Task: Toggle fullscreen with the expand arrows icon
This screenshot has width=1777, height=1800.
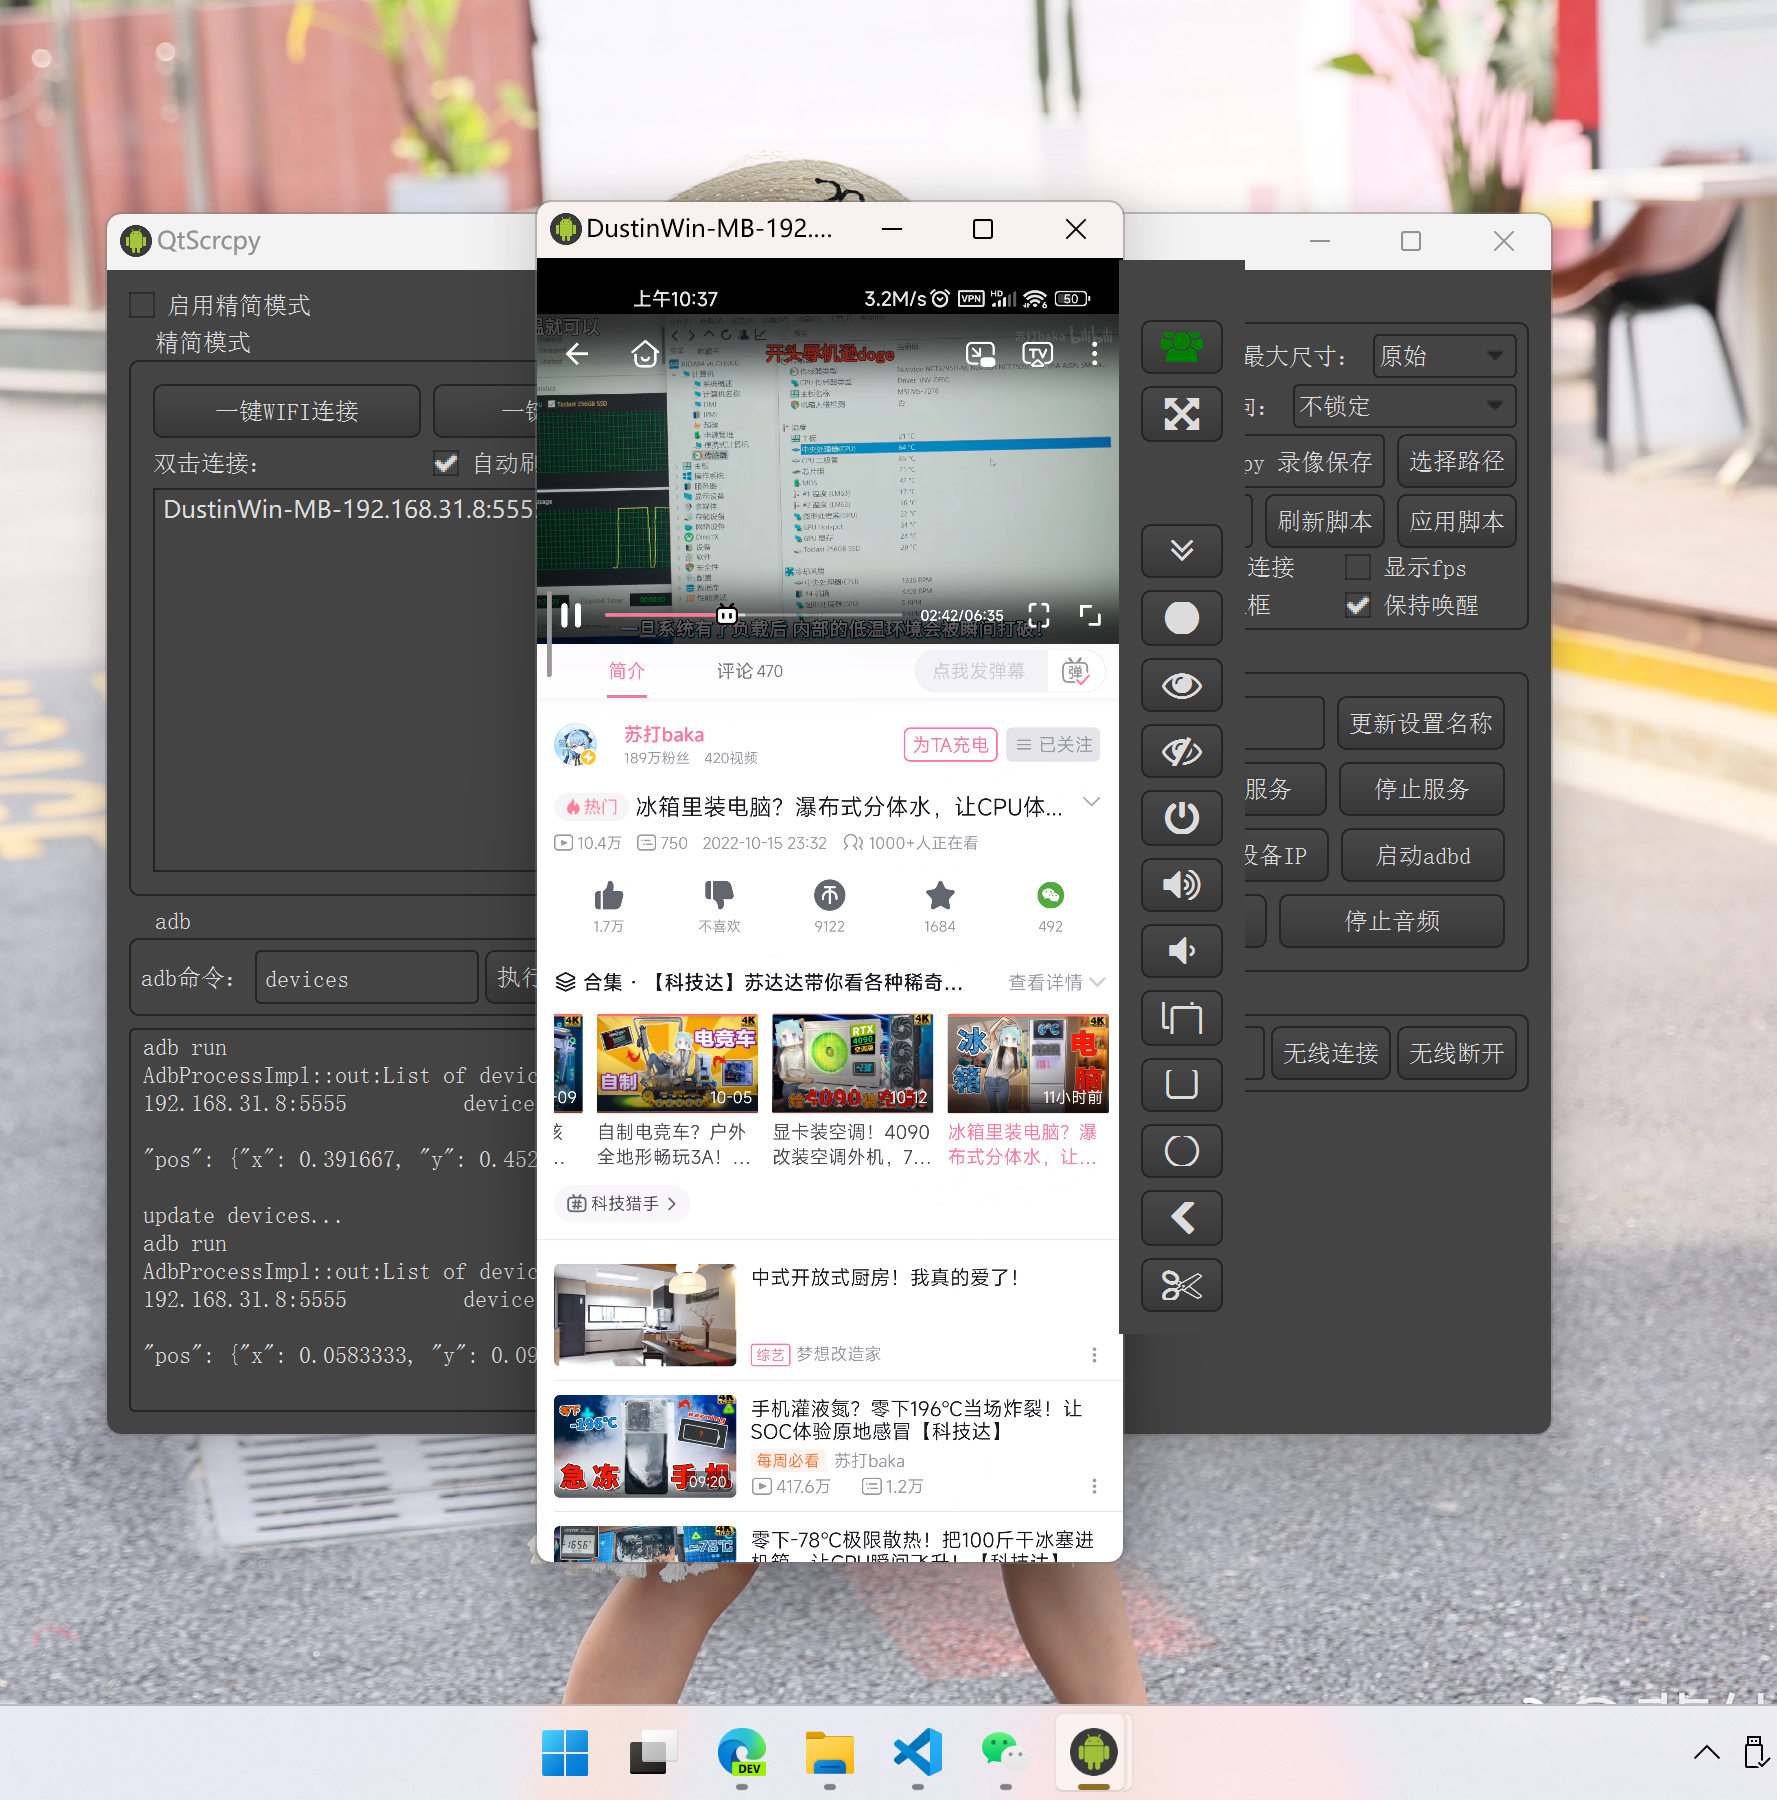Action: click(x=1182, y=414)
